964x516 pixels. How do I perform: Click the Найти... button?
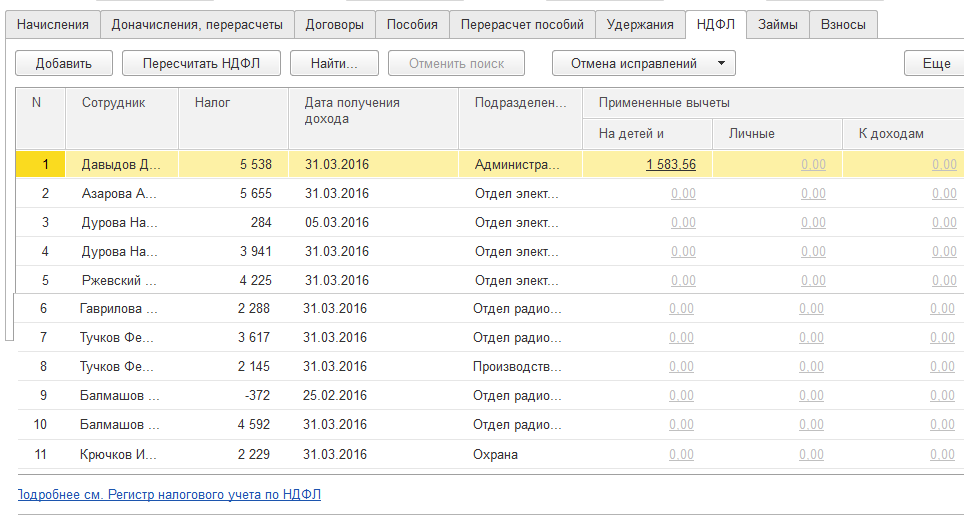[334, 63]
